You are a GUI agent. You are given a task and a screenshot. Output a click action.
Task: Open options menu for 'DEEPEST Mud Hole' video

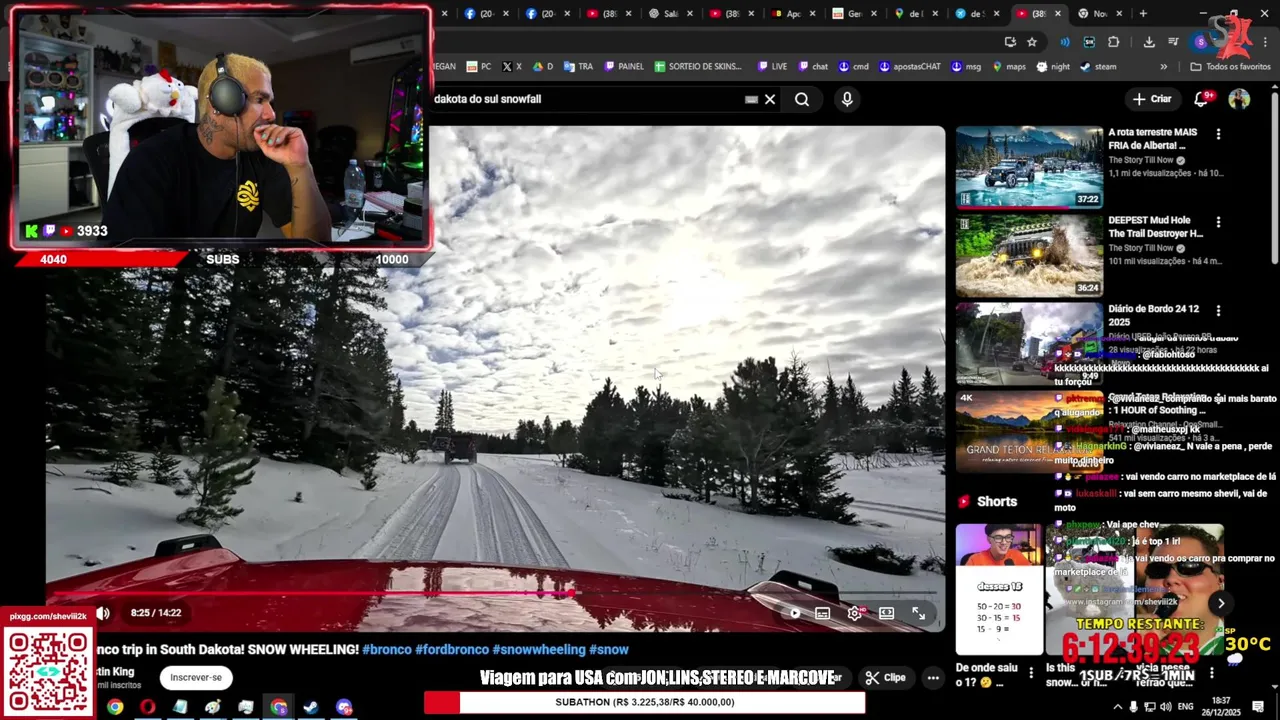(x=1218, y=222)
